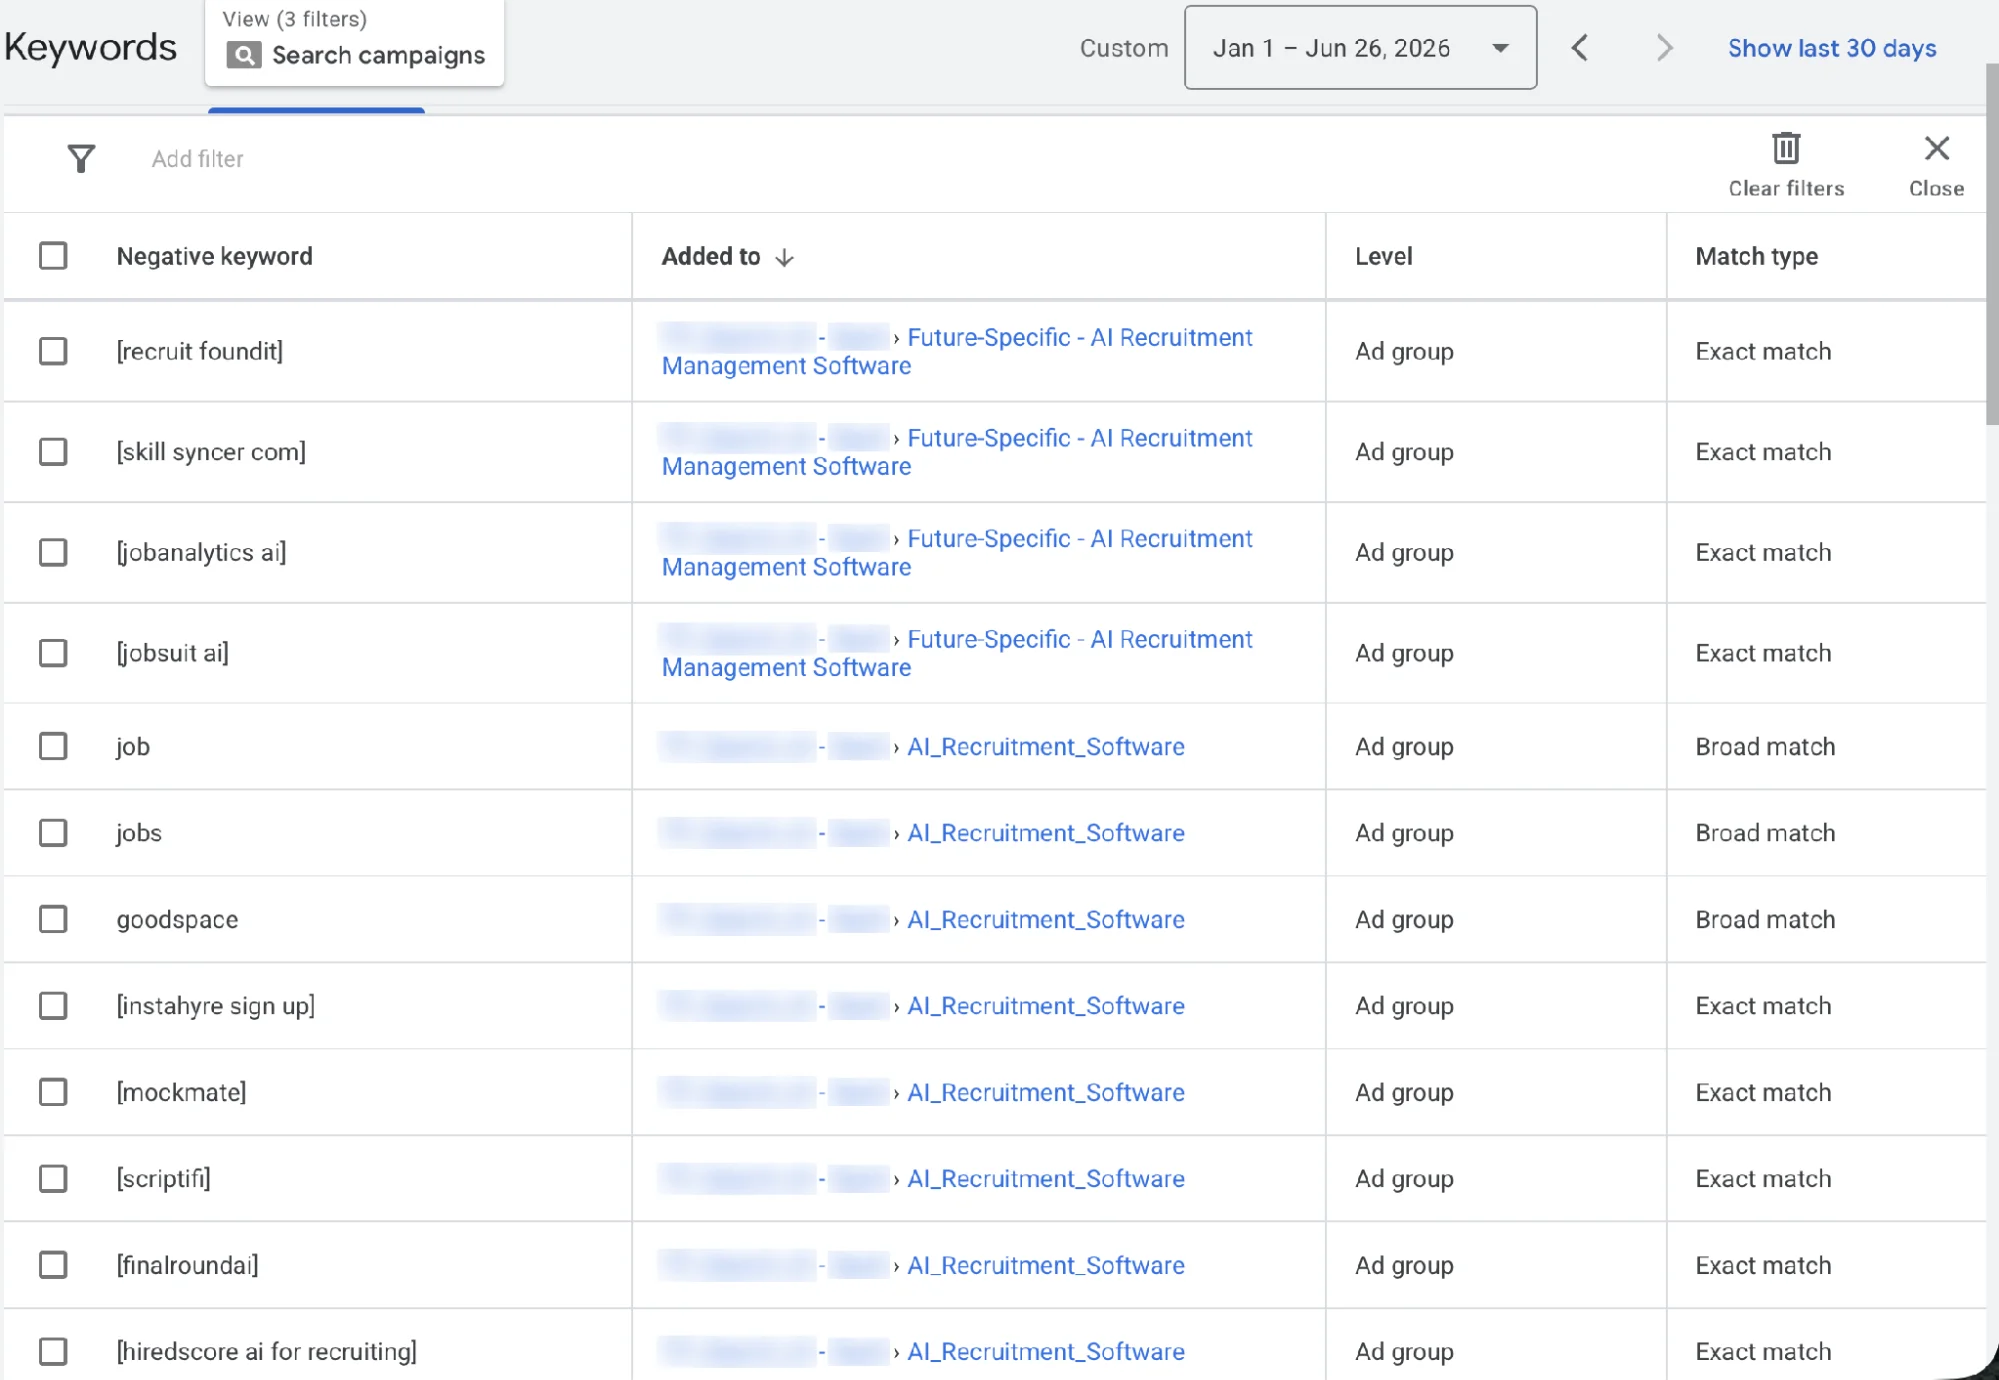The height and width of the screenshot is (1380, 1999).
Task: Go to next date range
Action: [1664, 48]
